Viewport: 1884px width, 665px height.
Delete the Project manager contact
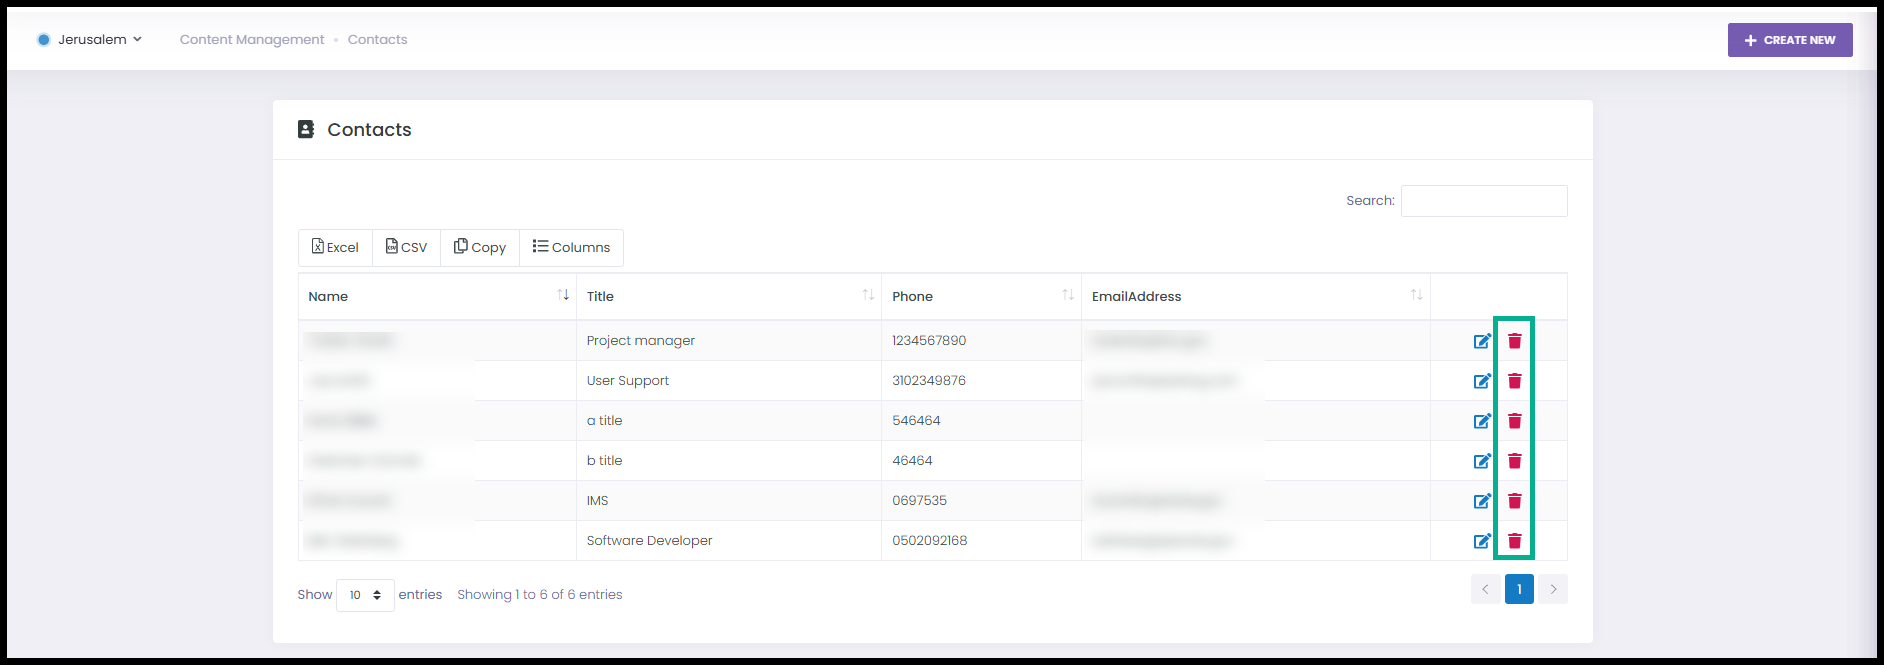[x=1515, y=341]
